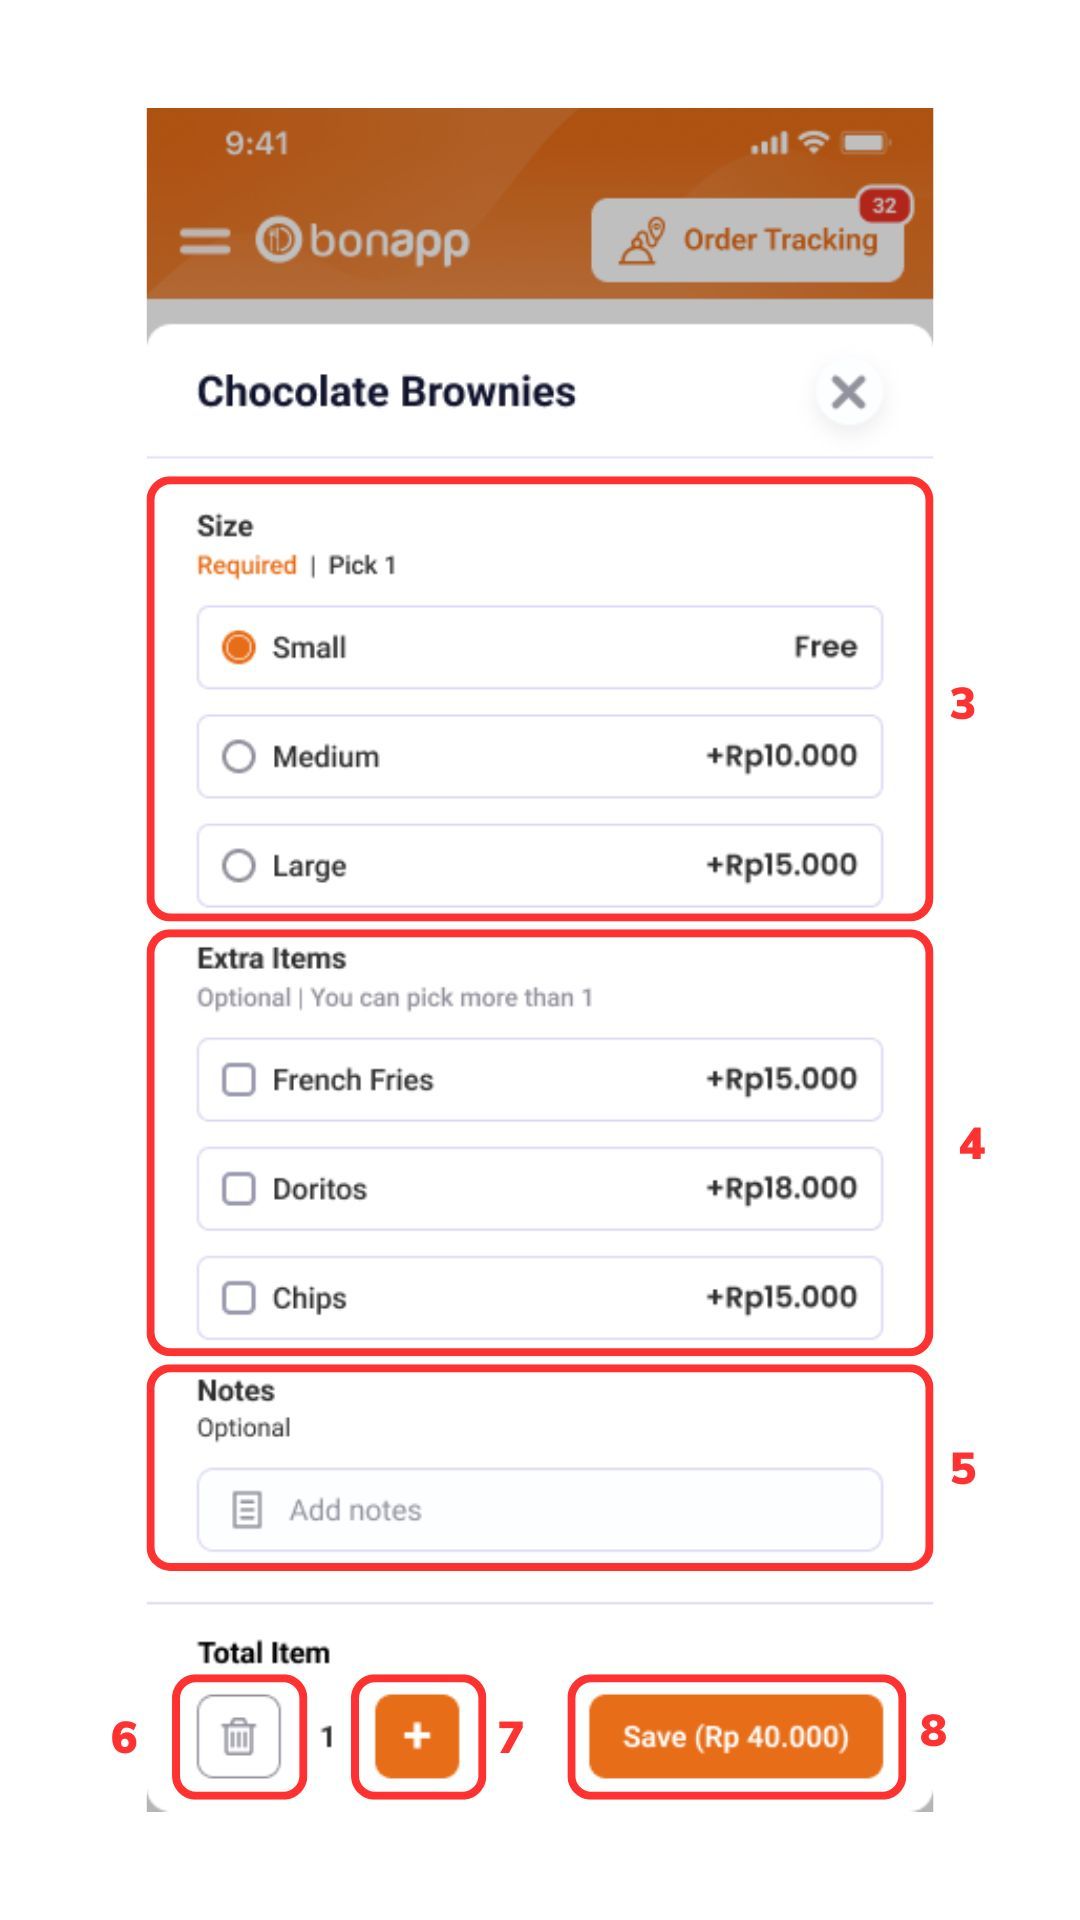Pick the Large size radio button
The width and height of the screenshot is (1080, 1920).
click(x=238, y=865)
